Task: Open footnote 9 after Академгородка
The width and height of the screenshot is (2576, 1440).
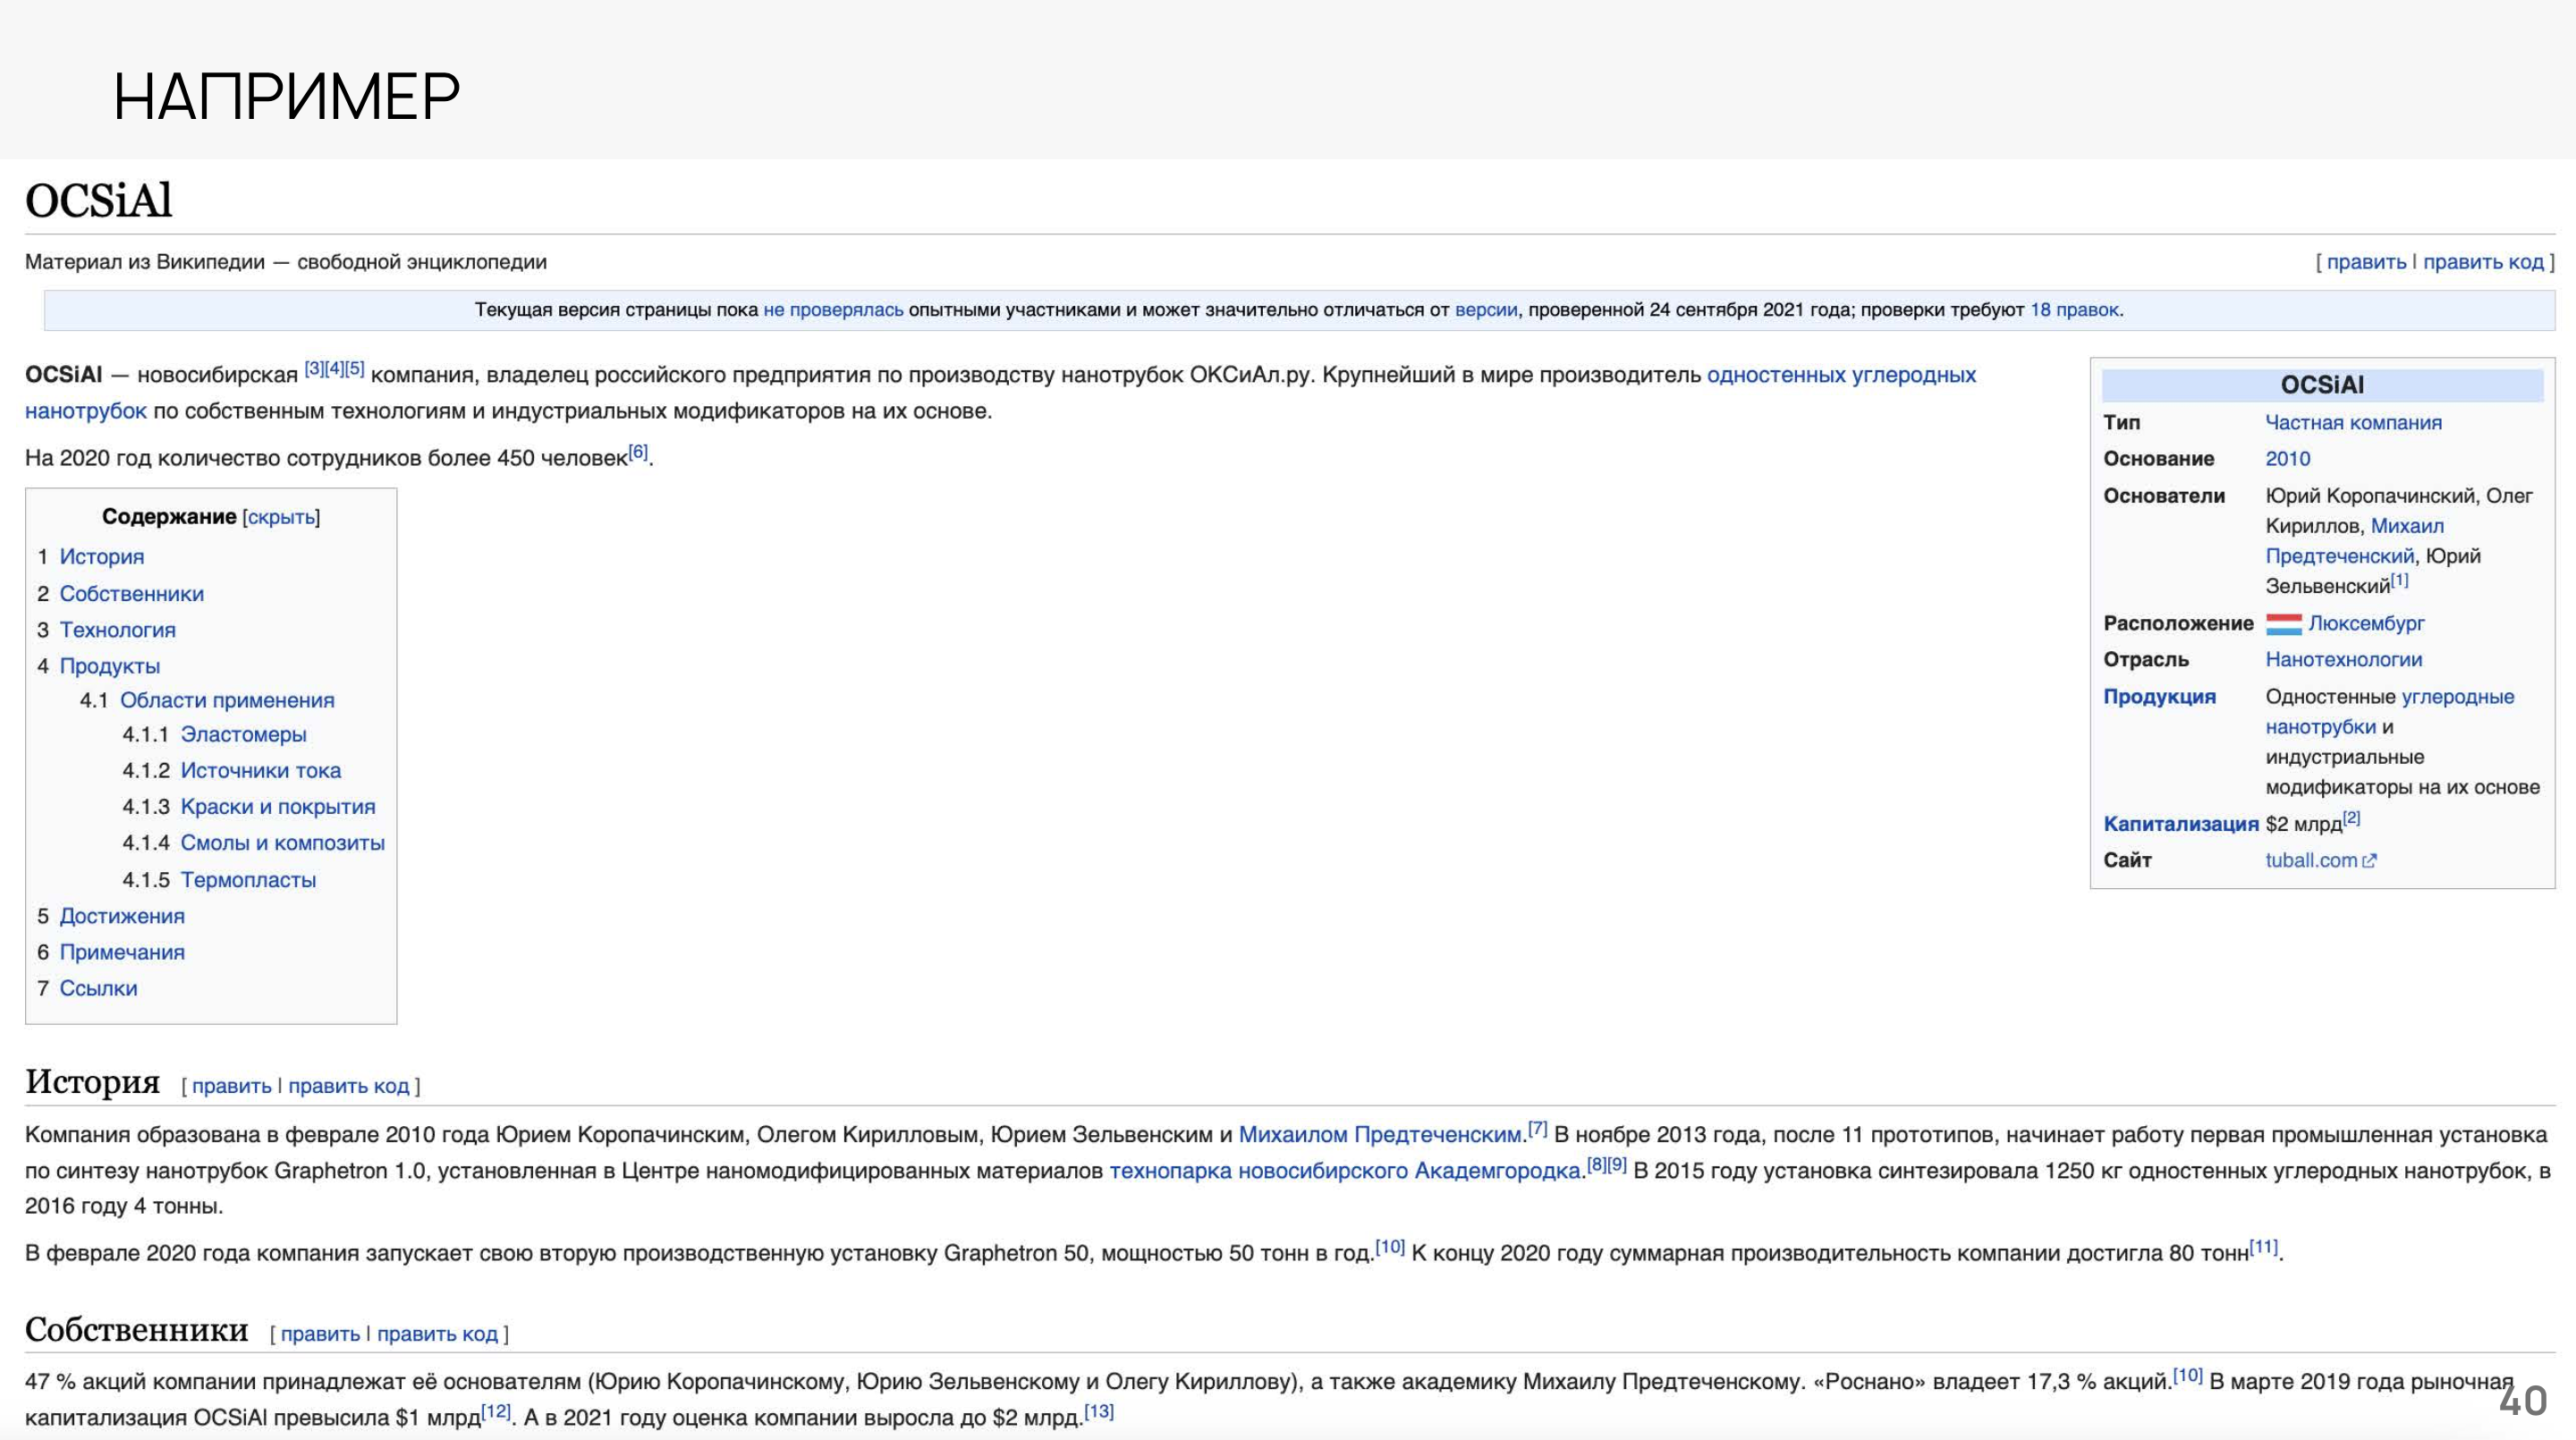Action: 1616,1164
